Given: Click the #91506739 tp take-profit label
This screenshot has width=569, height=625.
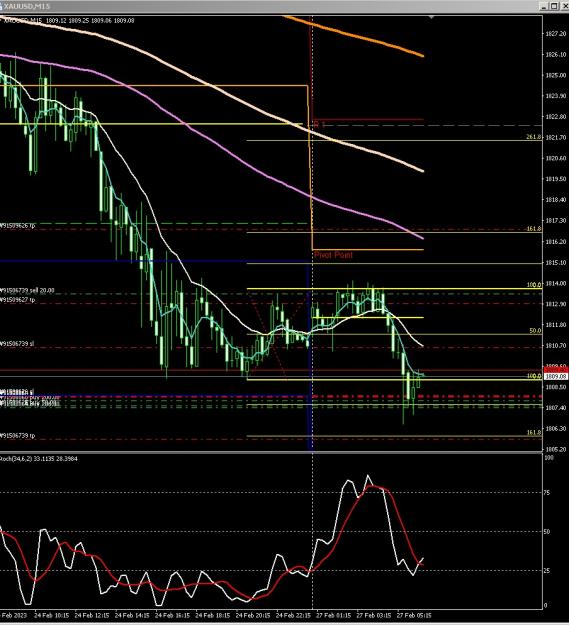Looking at the screenshot, I should pyautogui.click(x=18, y=436).
